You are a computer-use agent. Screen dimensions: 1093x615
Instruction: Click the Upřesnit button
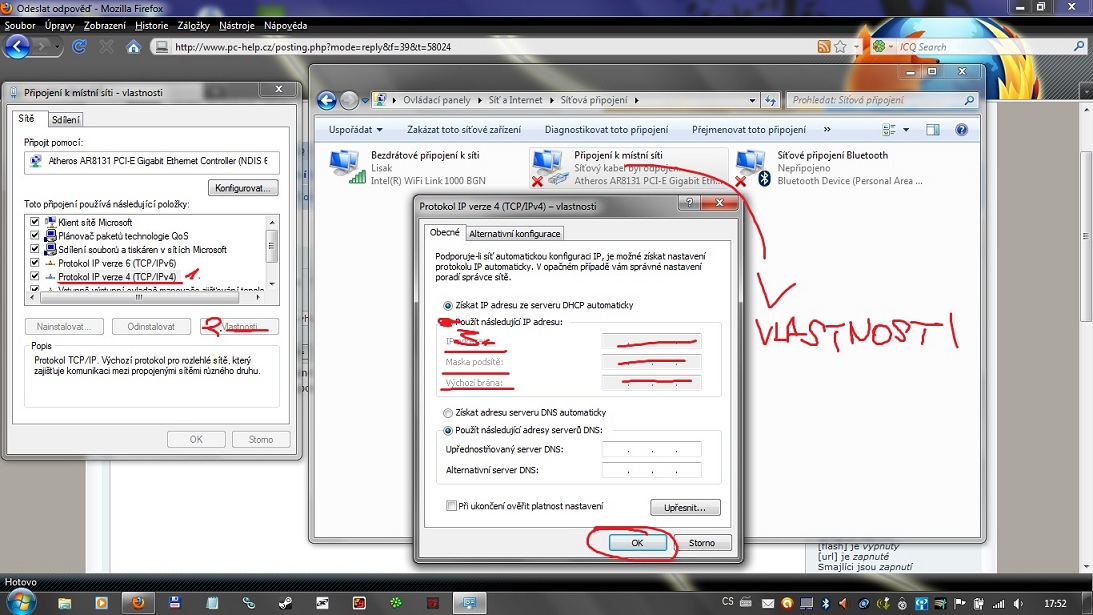684,507
